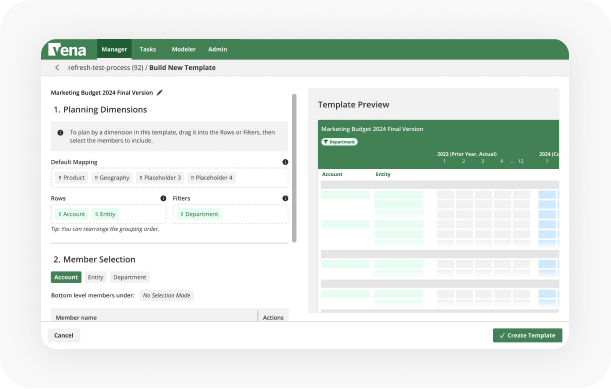The height and width of the screenshot is (389, 611).
Task: Click the Member name column header
Action: point(76,318)
